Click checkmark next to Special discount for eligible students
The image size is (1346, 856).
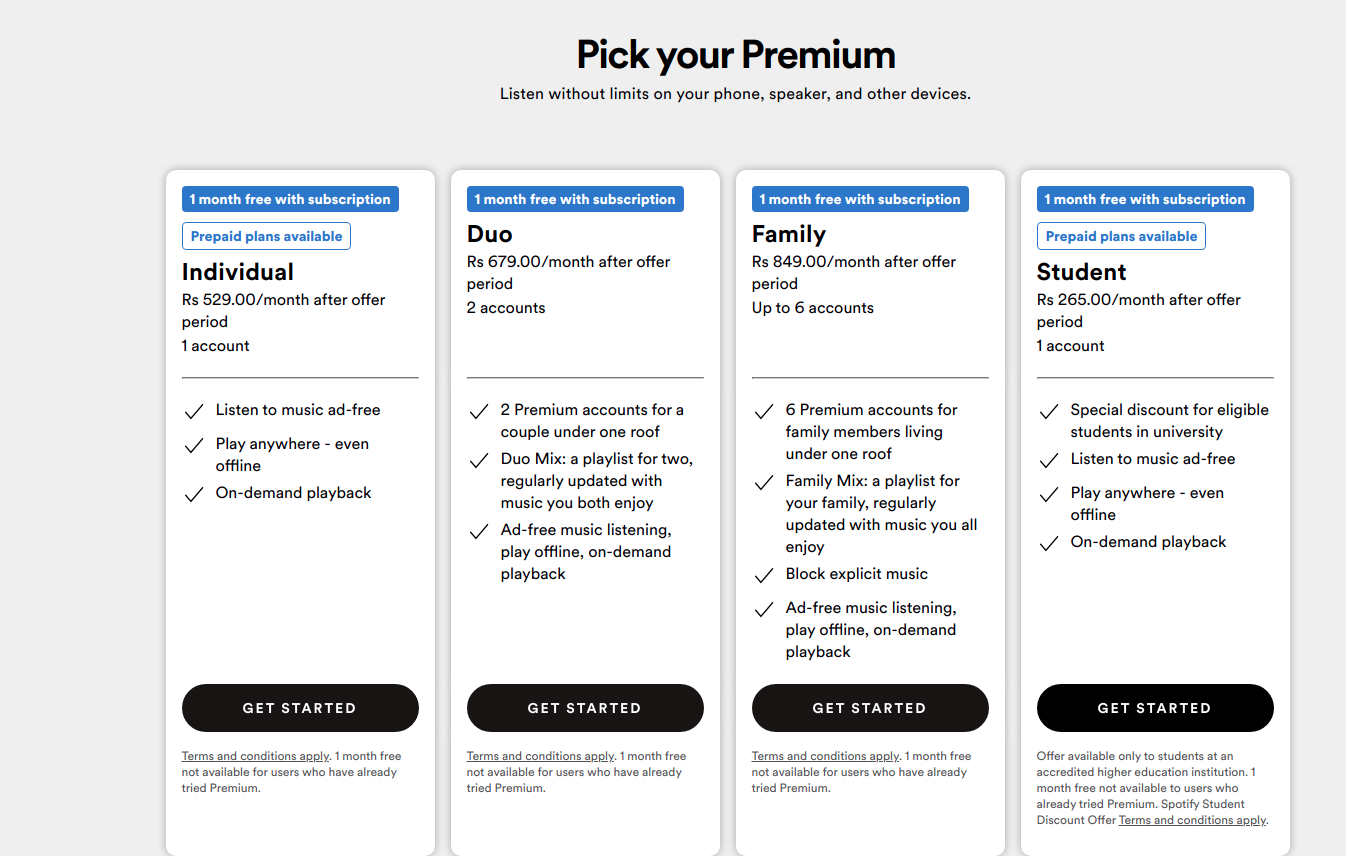[1049, 411]
